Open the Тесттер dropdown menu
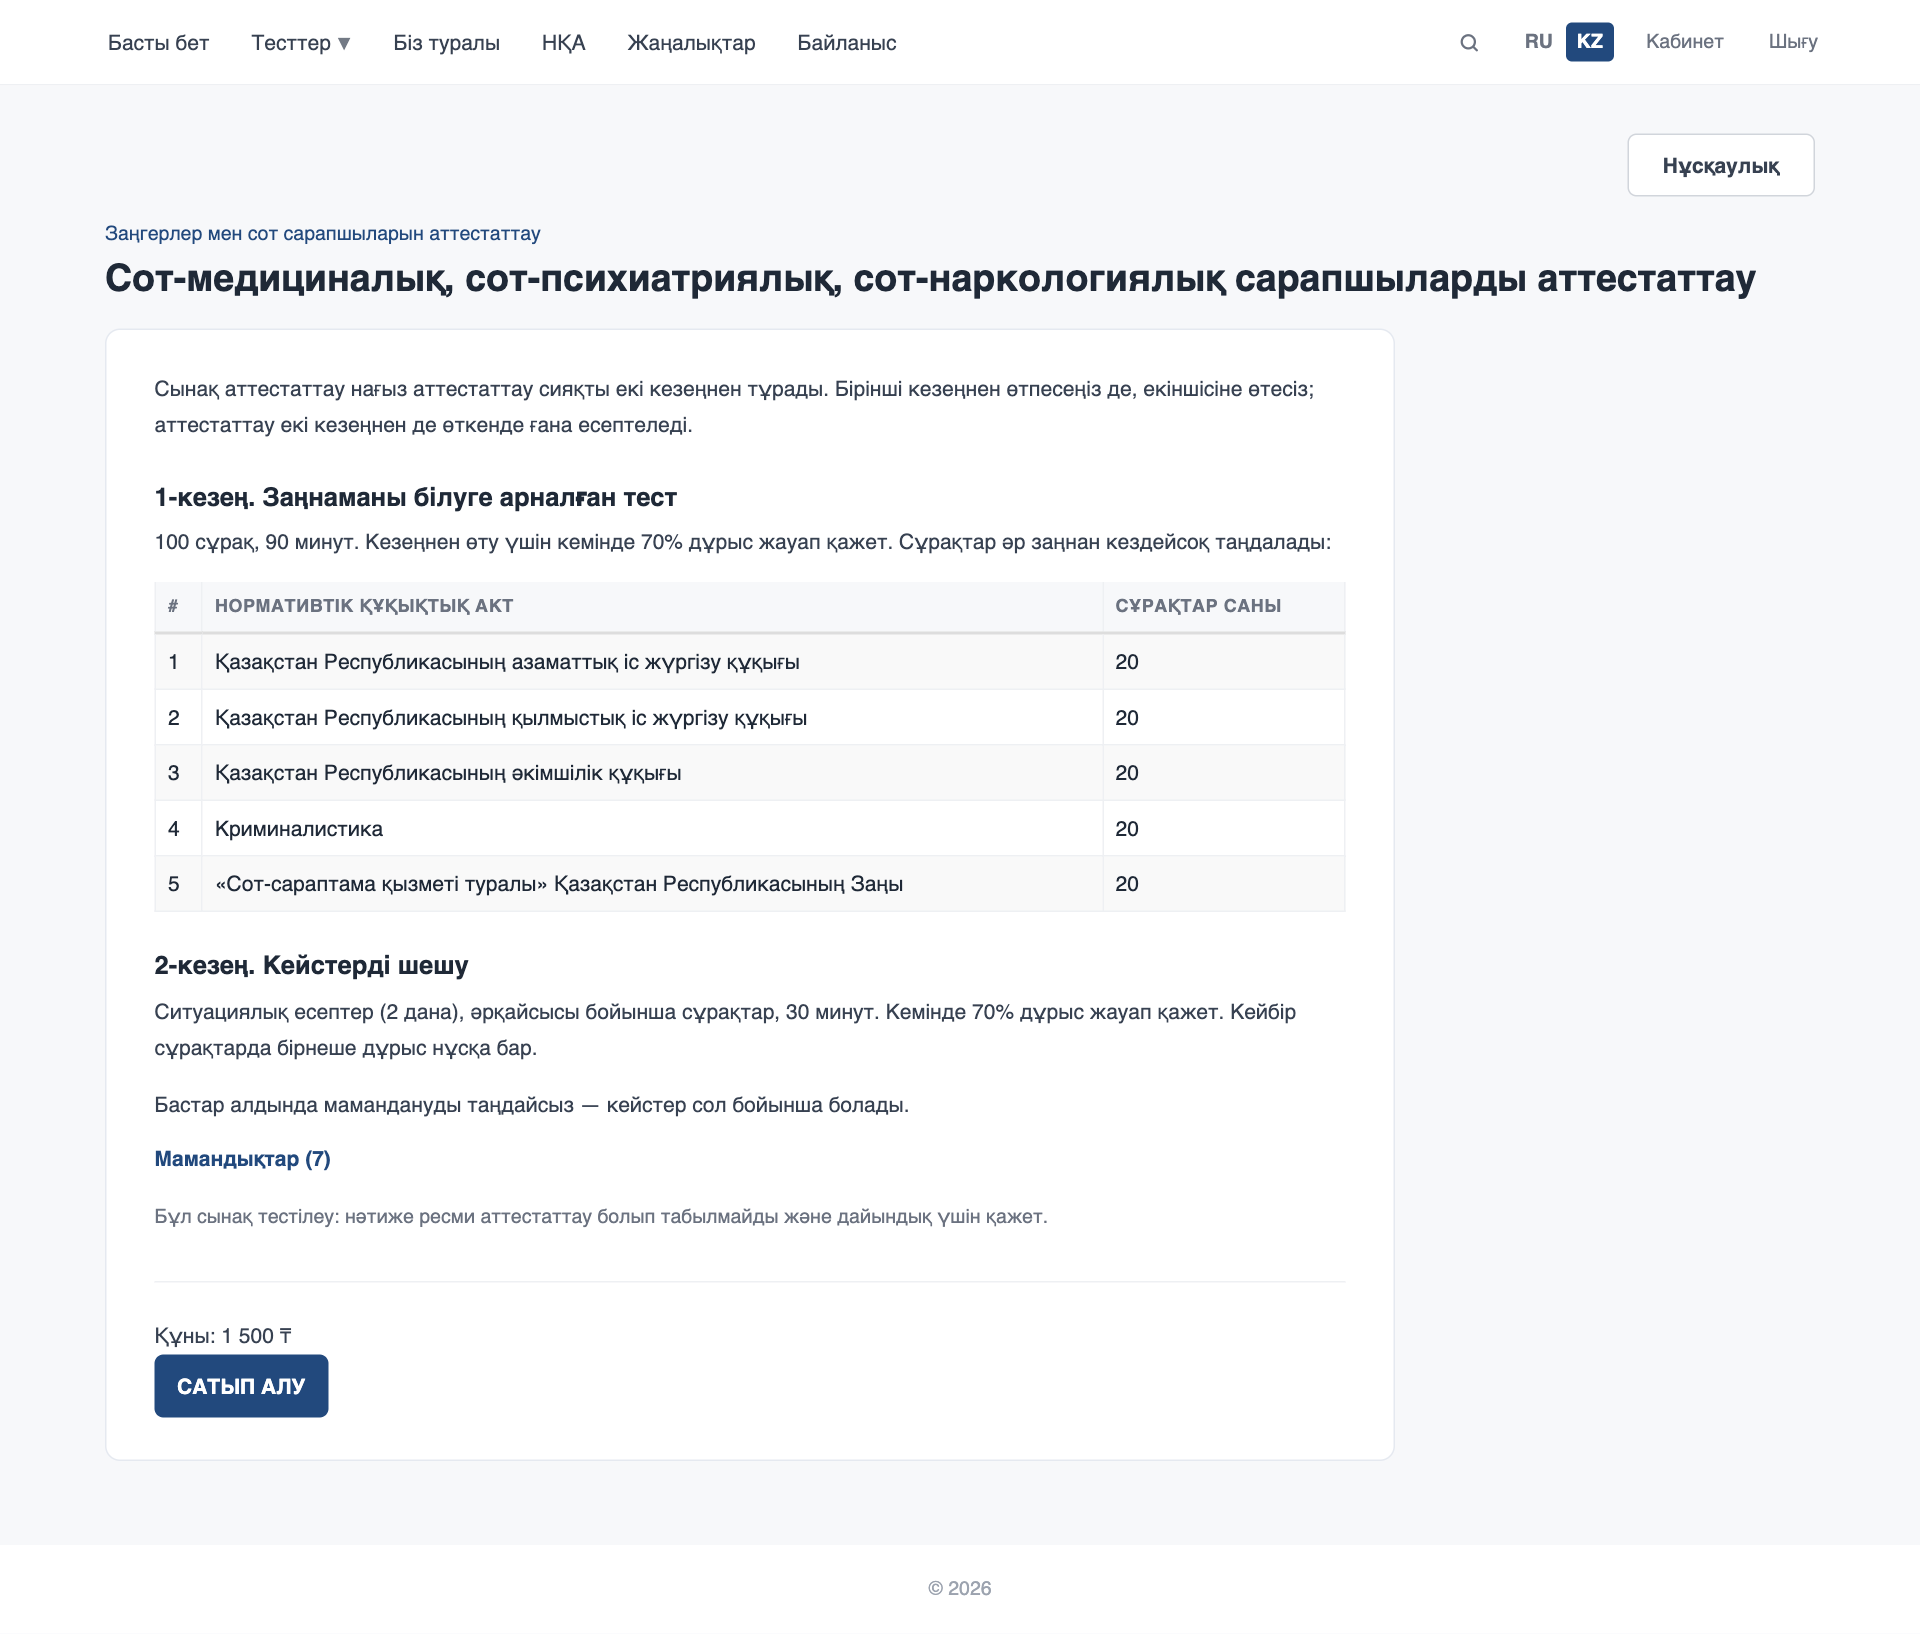 [x=301, y=43]
